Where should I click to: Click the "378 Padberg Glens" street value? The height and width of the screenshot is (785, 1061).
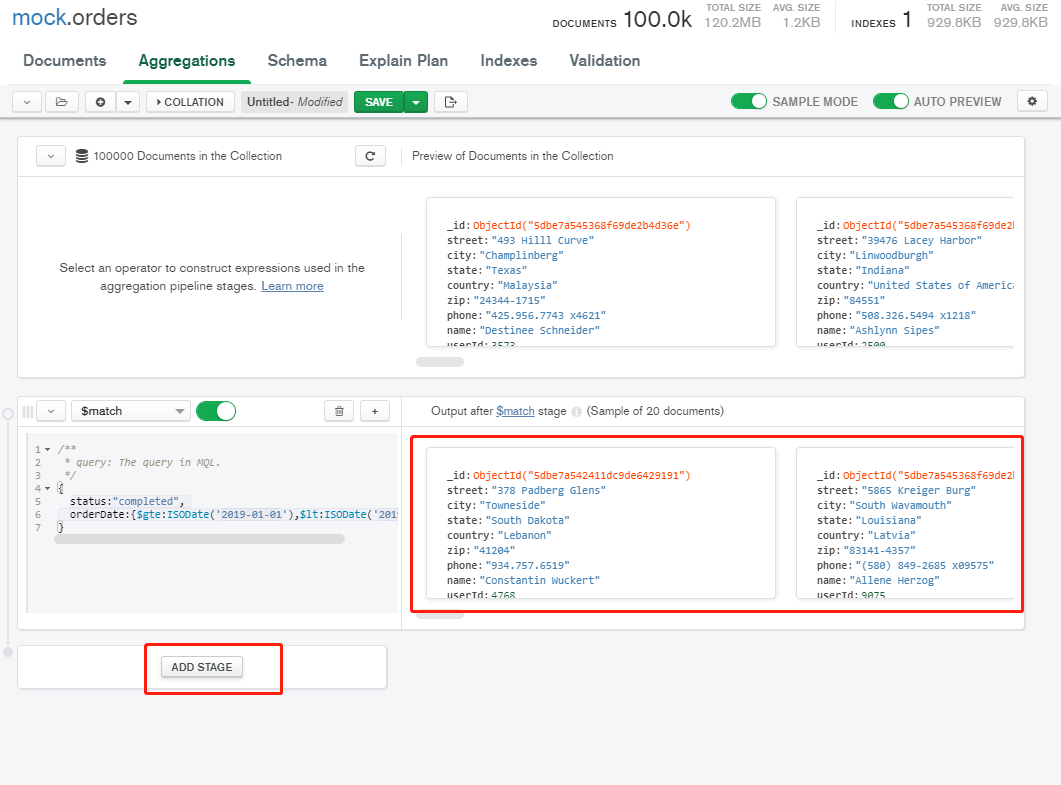click(x=549, y=491)
